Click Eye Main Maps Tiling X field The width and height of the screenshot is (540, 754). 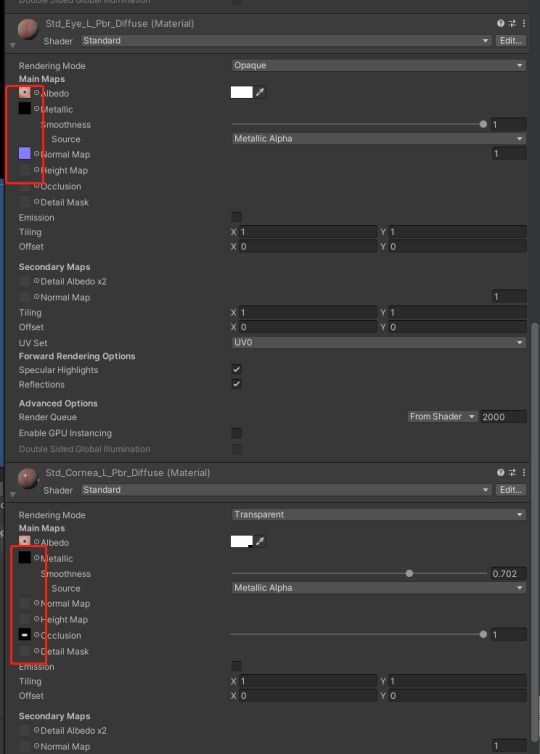click(308, 232)
